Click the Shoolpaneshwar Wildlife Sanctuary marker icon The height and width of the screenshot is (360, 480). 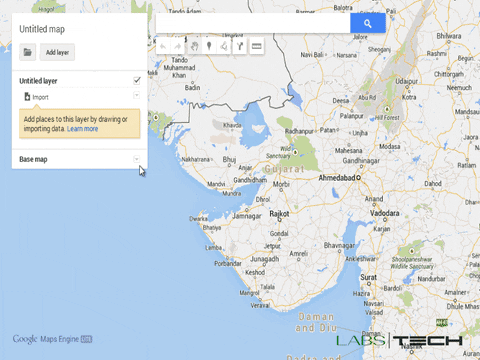412,251
